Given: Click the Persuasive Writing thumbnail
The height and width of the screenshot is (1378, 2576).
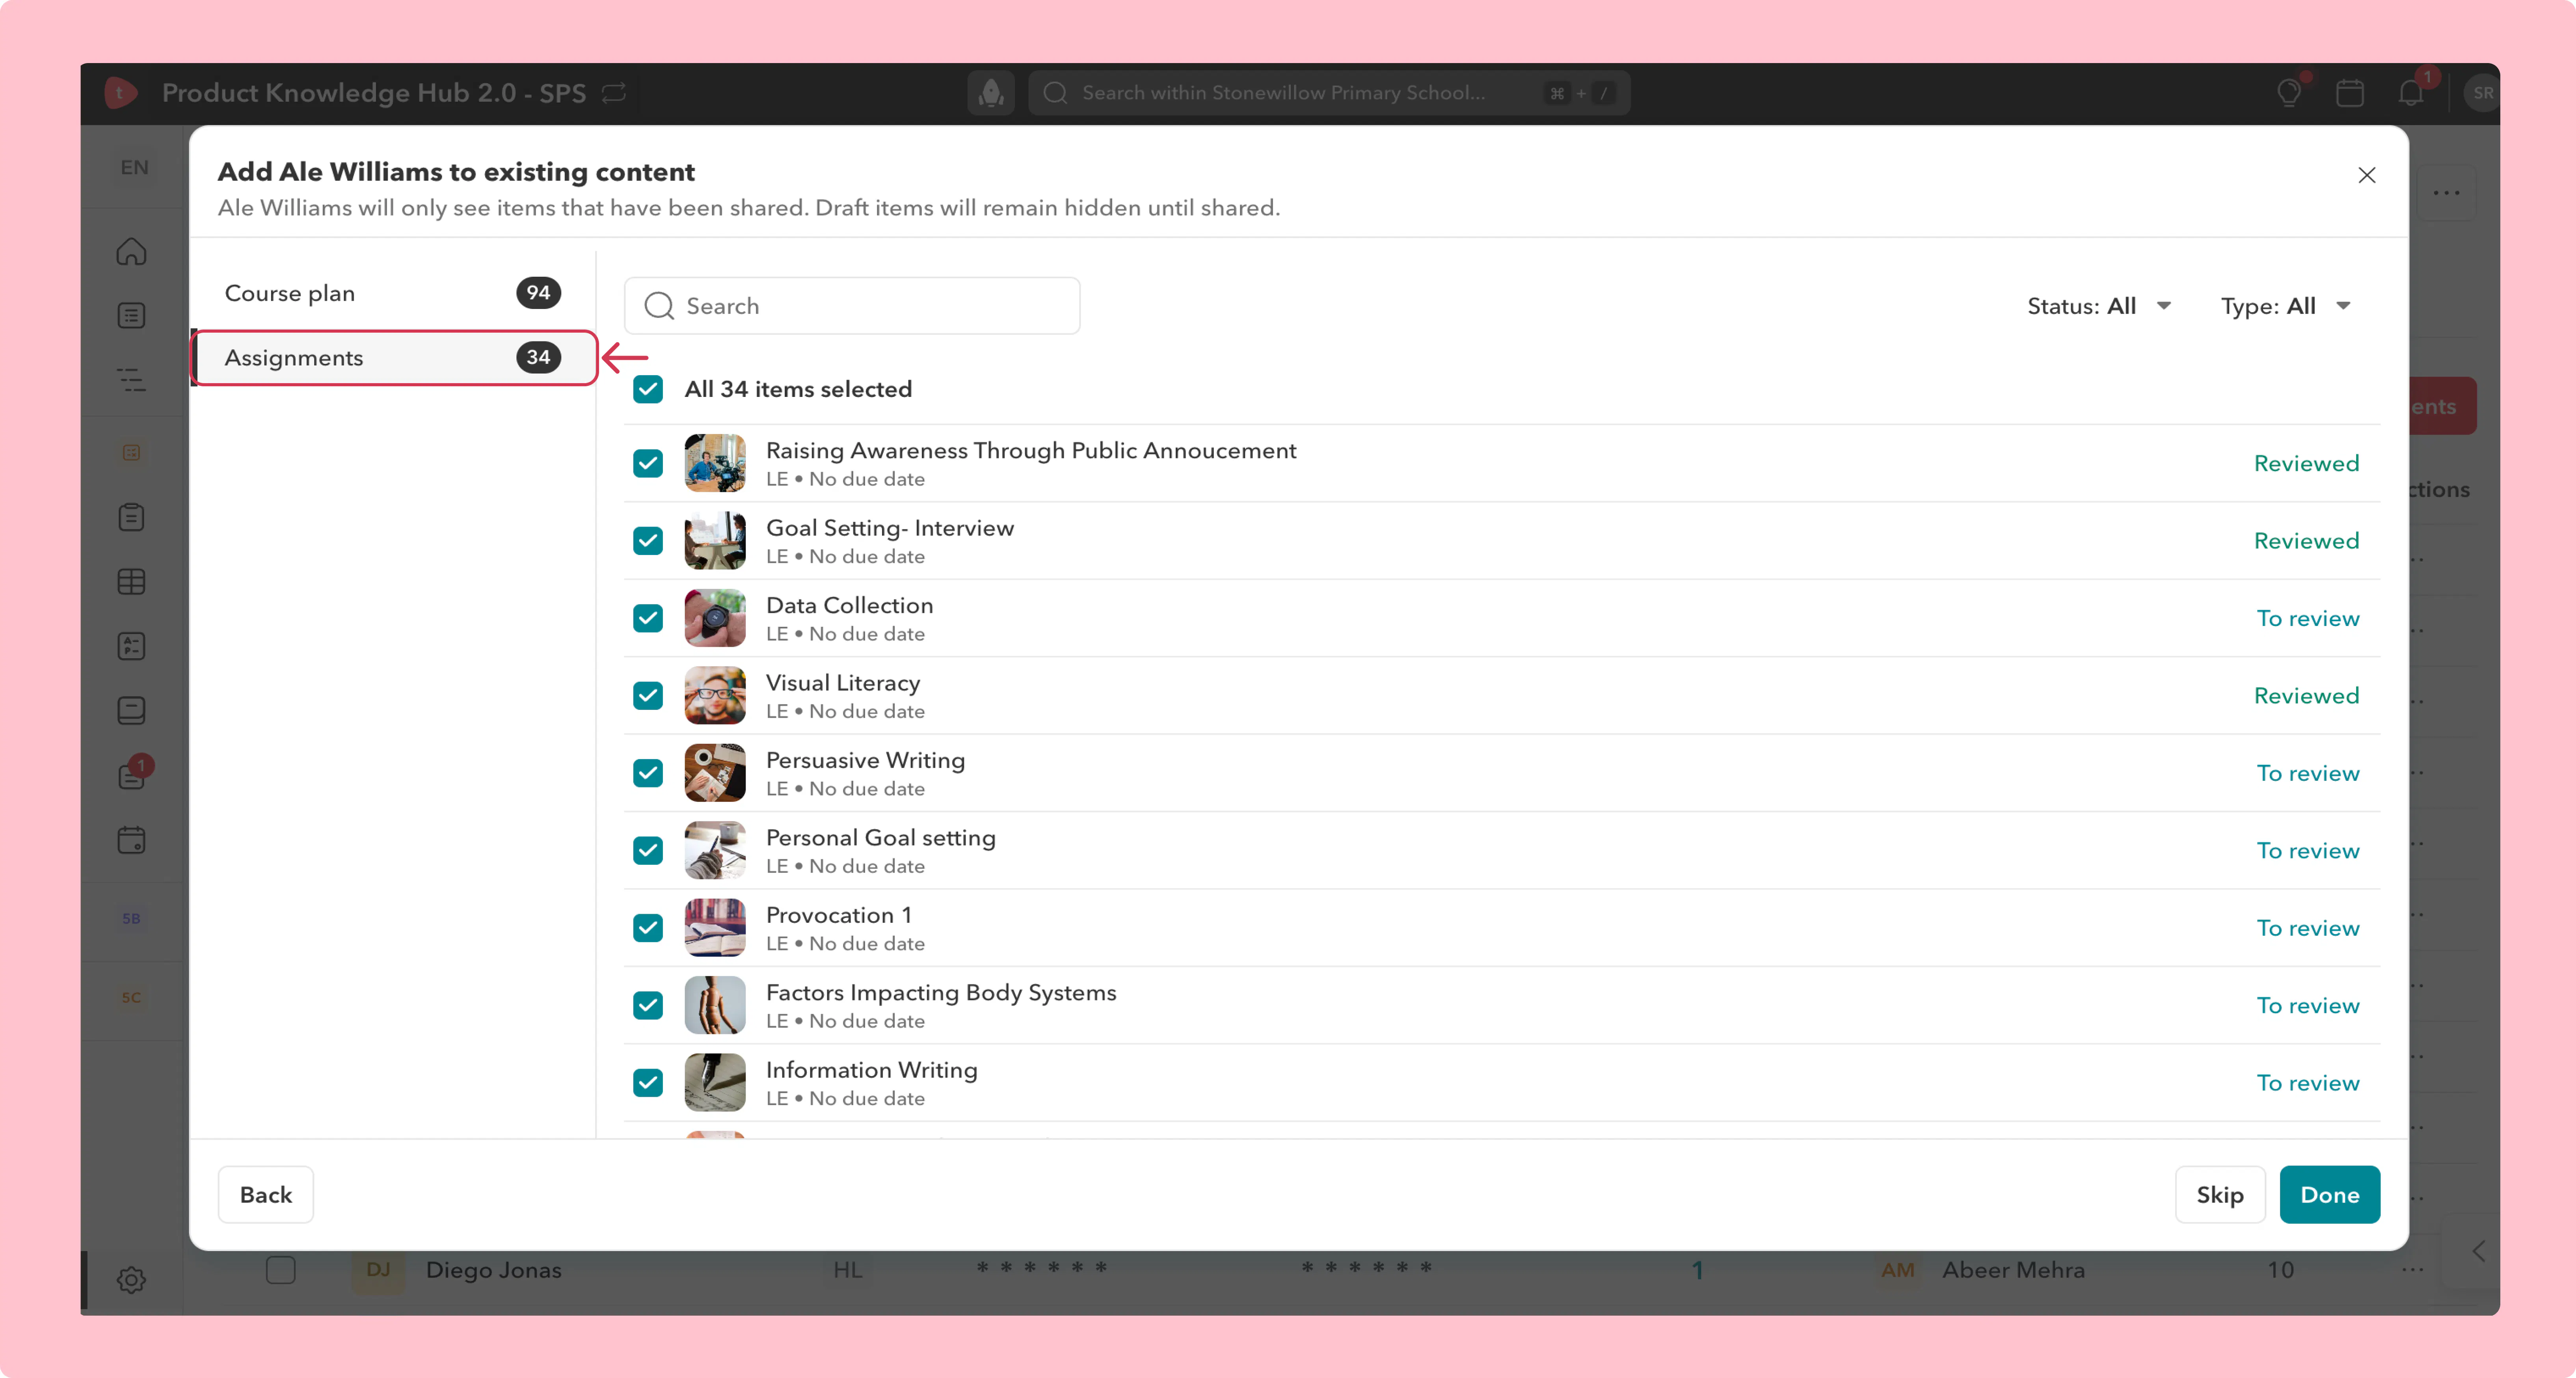Looking at the screenshot, I should [715, 773].
